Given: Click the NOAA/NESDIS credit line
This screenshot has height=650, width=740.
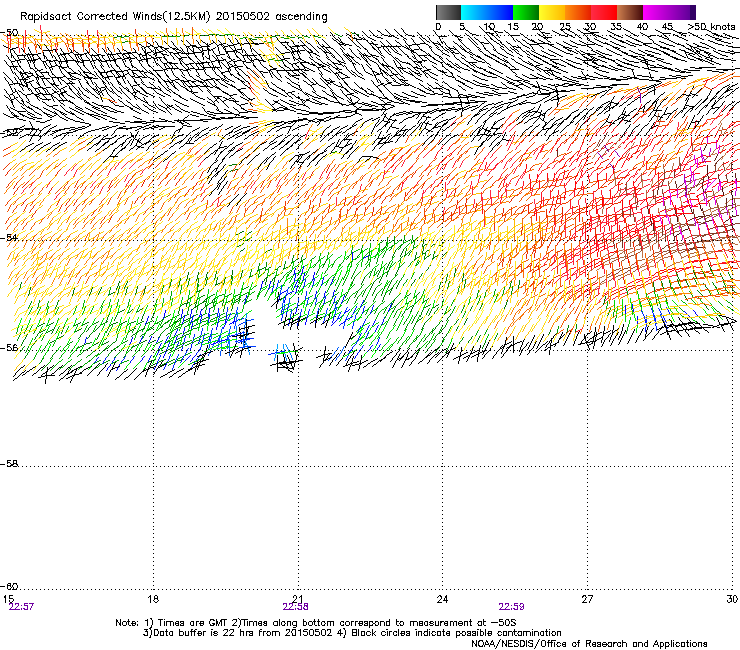Looking at the screenshot, I should [x=589, y=644].
